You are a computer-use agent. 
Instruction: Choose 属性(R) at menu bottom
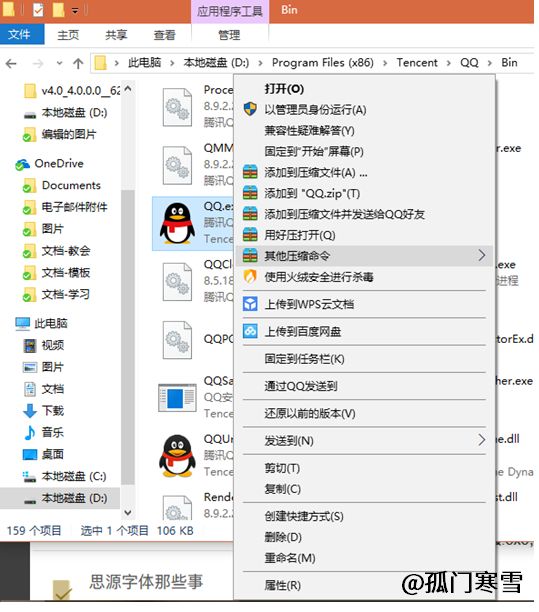[283, 585]
